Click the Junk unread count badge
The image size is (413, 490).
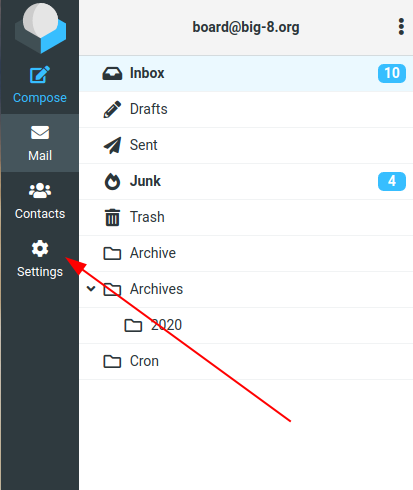pos(392,181)
